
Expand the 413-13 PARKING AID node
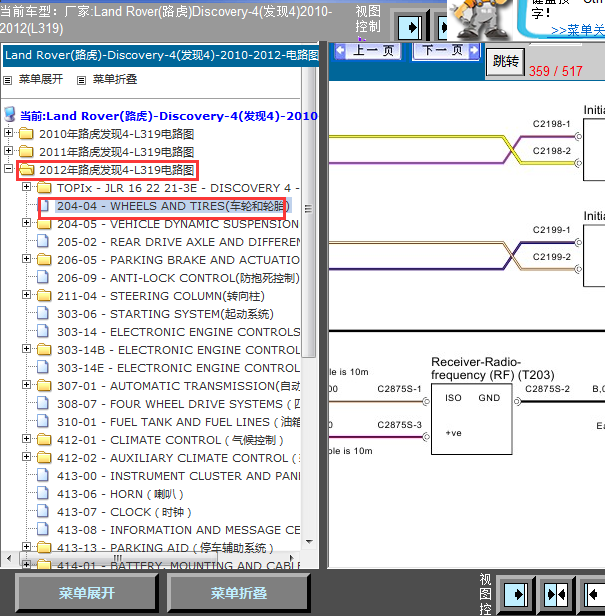pos(26,546)
